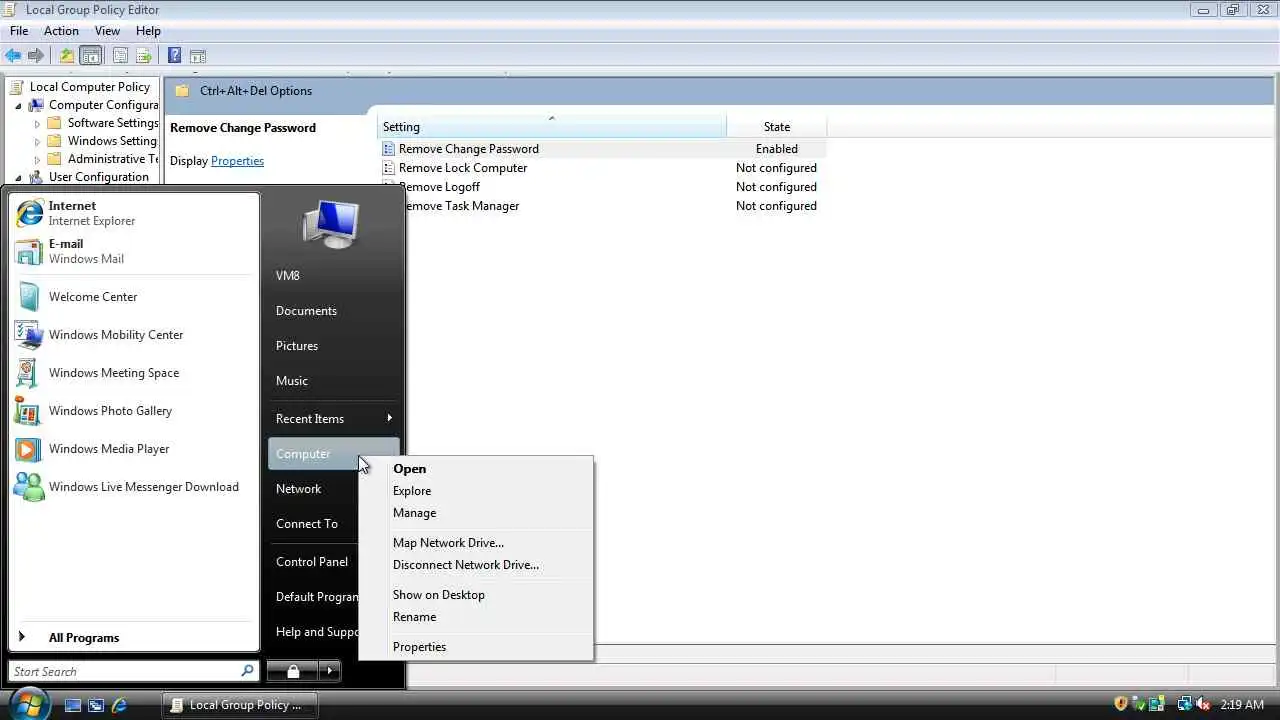1280x720 pixels.
Task: Click the Windows Meeting Space icon
Action: tap(27, 373)
